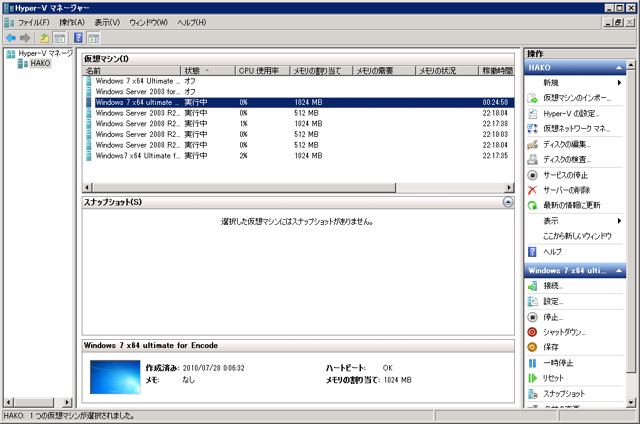Click the ヘルプ icon in actions pane

(x=532, y=252)
